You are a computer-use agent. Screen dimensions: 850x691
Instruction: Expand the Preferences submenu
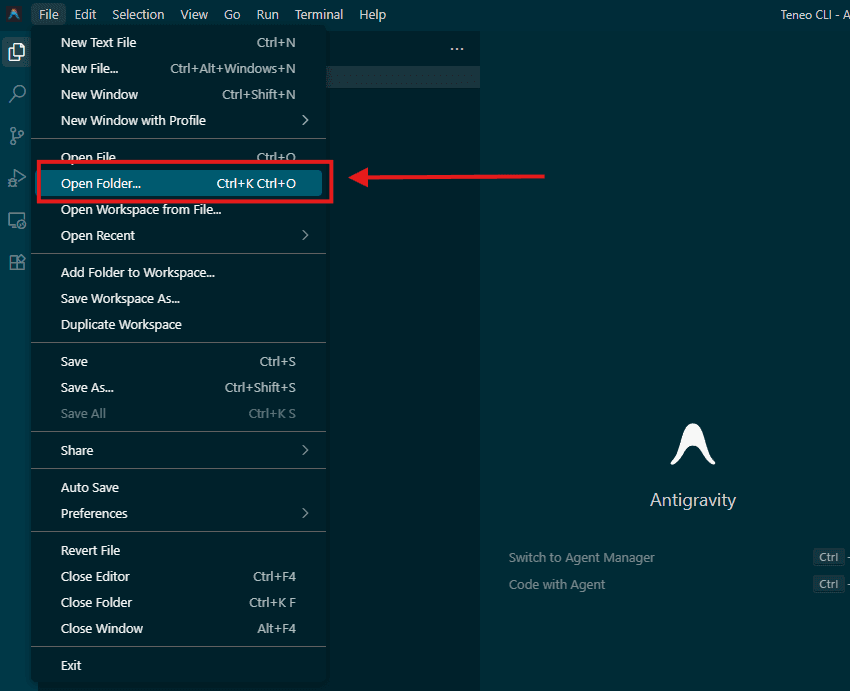pyautogui.click(x=178, y=513)
